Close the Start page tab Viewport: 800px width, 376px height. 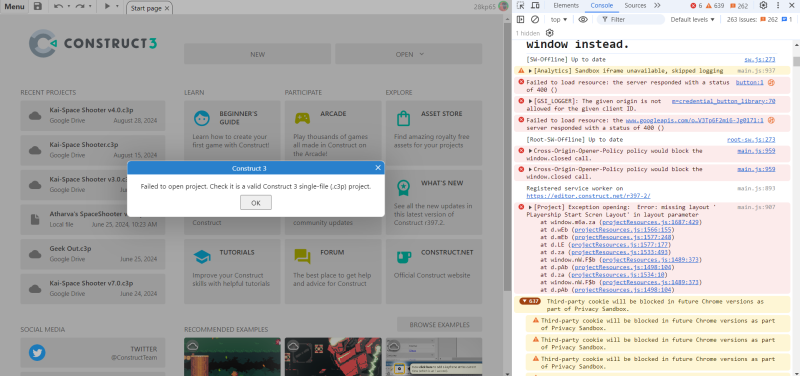point(167,8)
